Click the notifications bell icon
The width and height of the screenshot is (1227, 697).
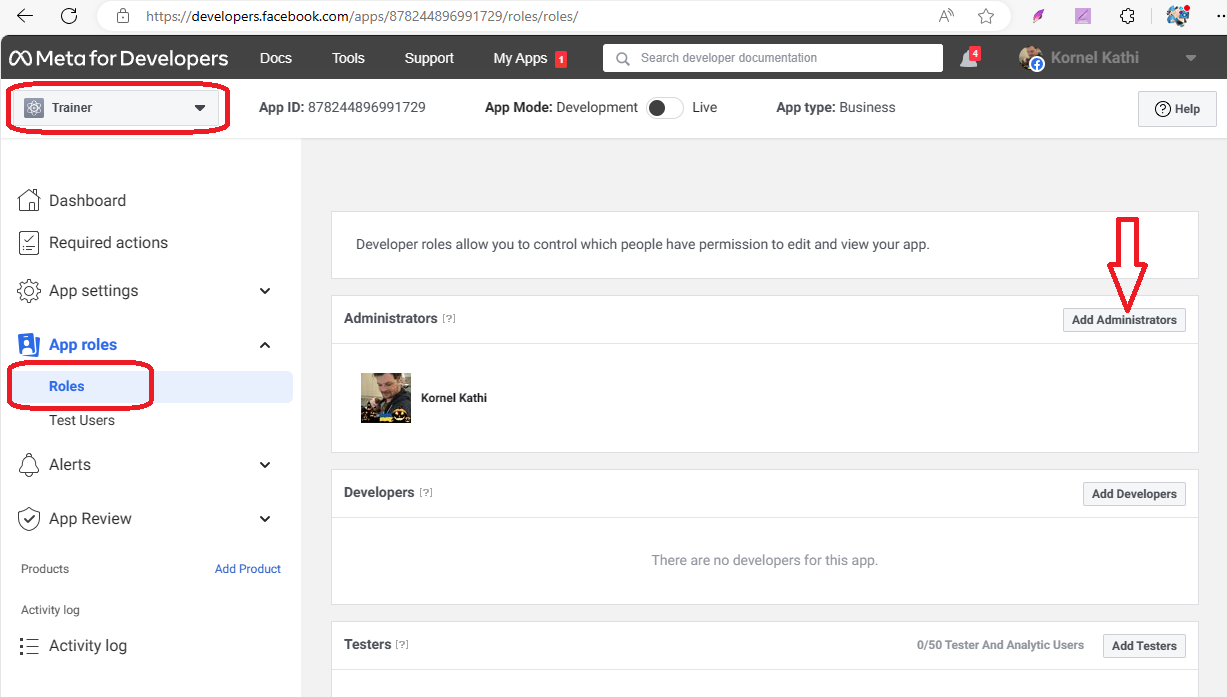pos(967,59)
